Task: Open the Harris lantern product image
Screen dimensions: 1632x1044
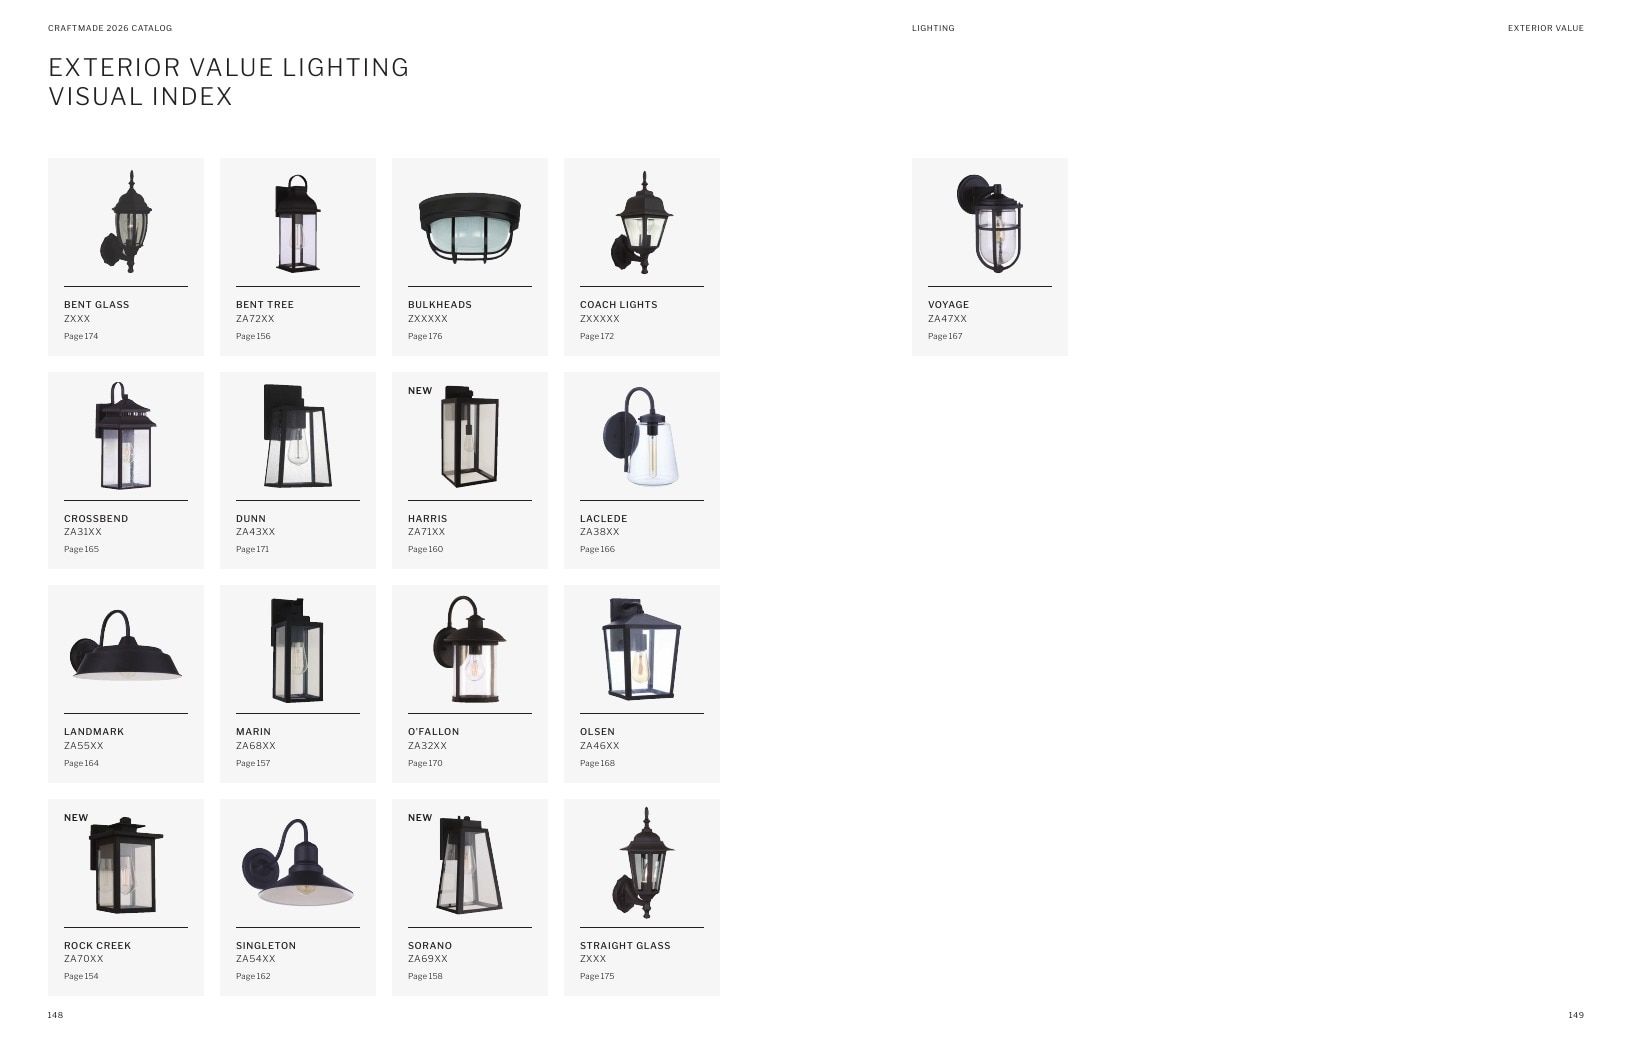Action: tap(470, 436)
